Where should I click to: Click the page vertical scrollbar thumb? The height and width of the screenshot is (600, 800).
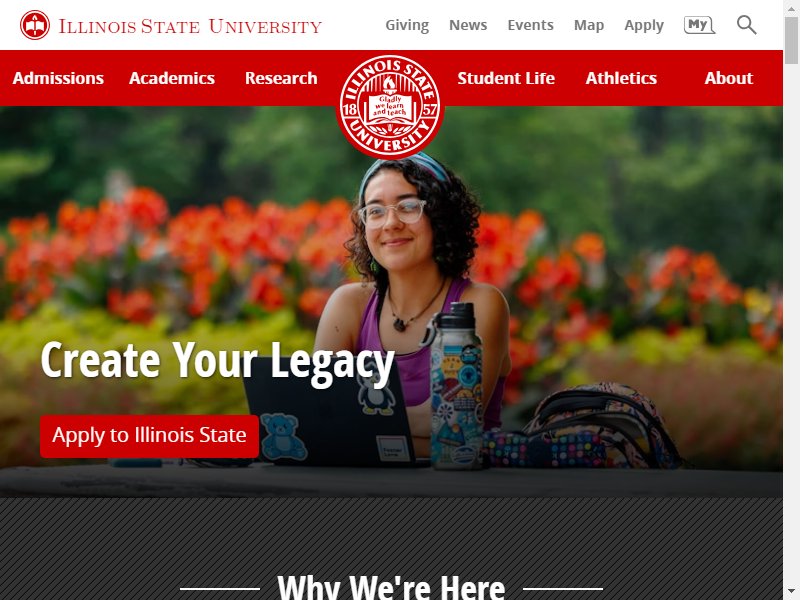791,40
